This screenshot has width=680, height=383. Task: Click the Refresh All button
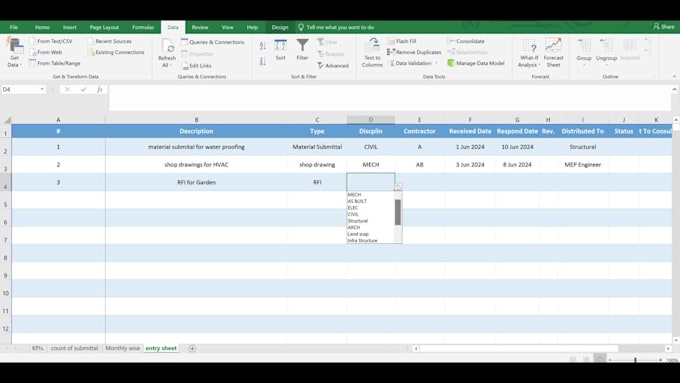point(167,53)
